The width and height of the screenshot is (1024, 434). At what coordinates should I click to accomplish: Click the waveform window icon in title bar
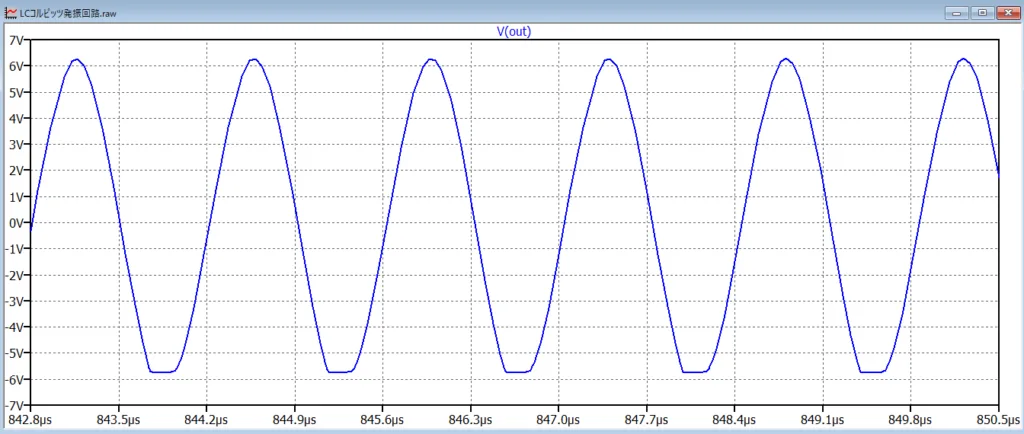tap(10, 13)
